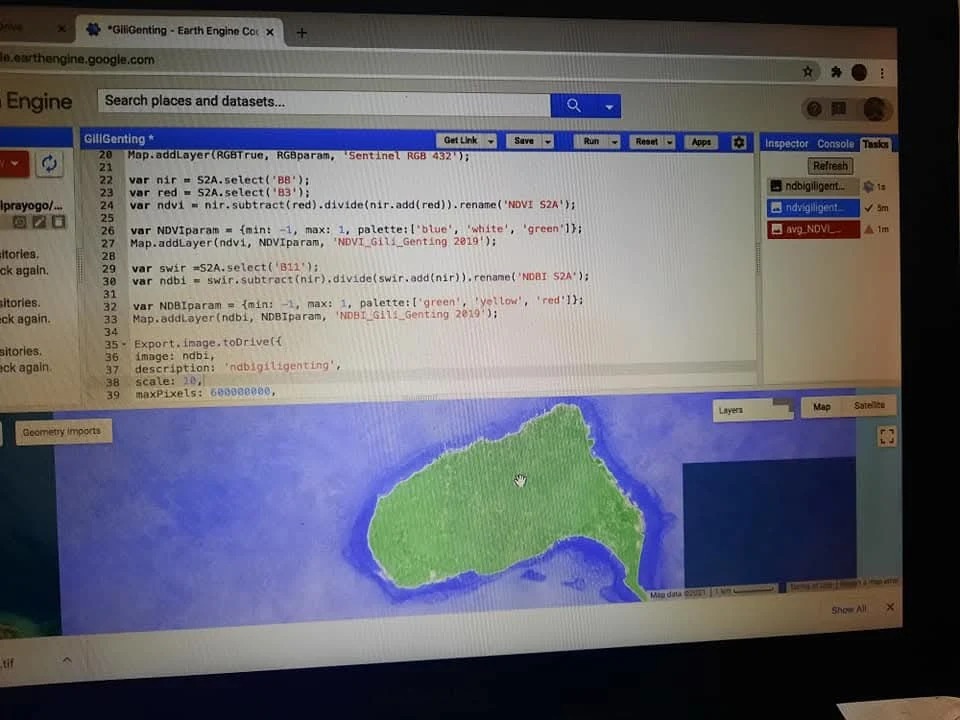Open a new browser tab
Screen dimensions: 960x720
click(x=301, y=33)
